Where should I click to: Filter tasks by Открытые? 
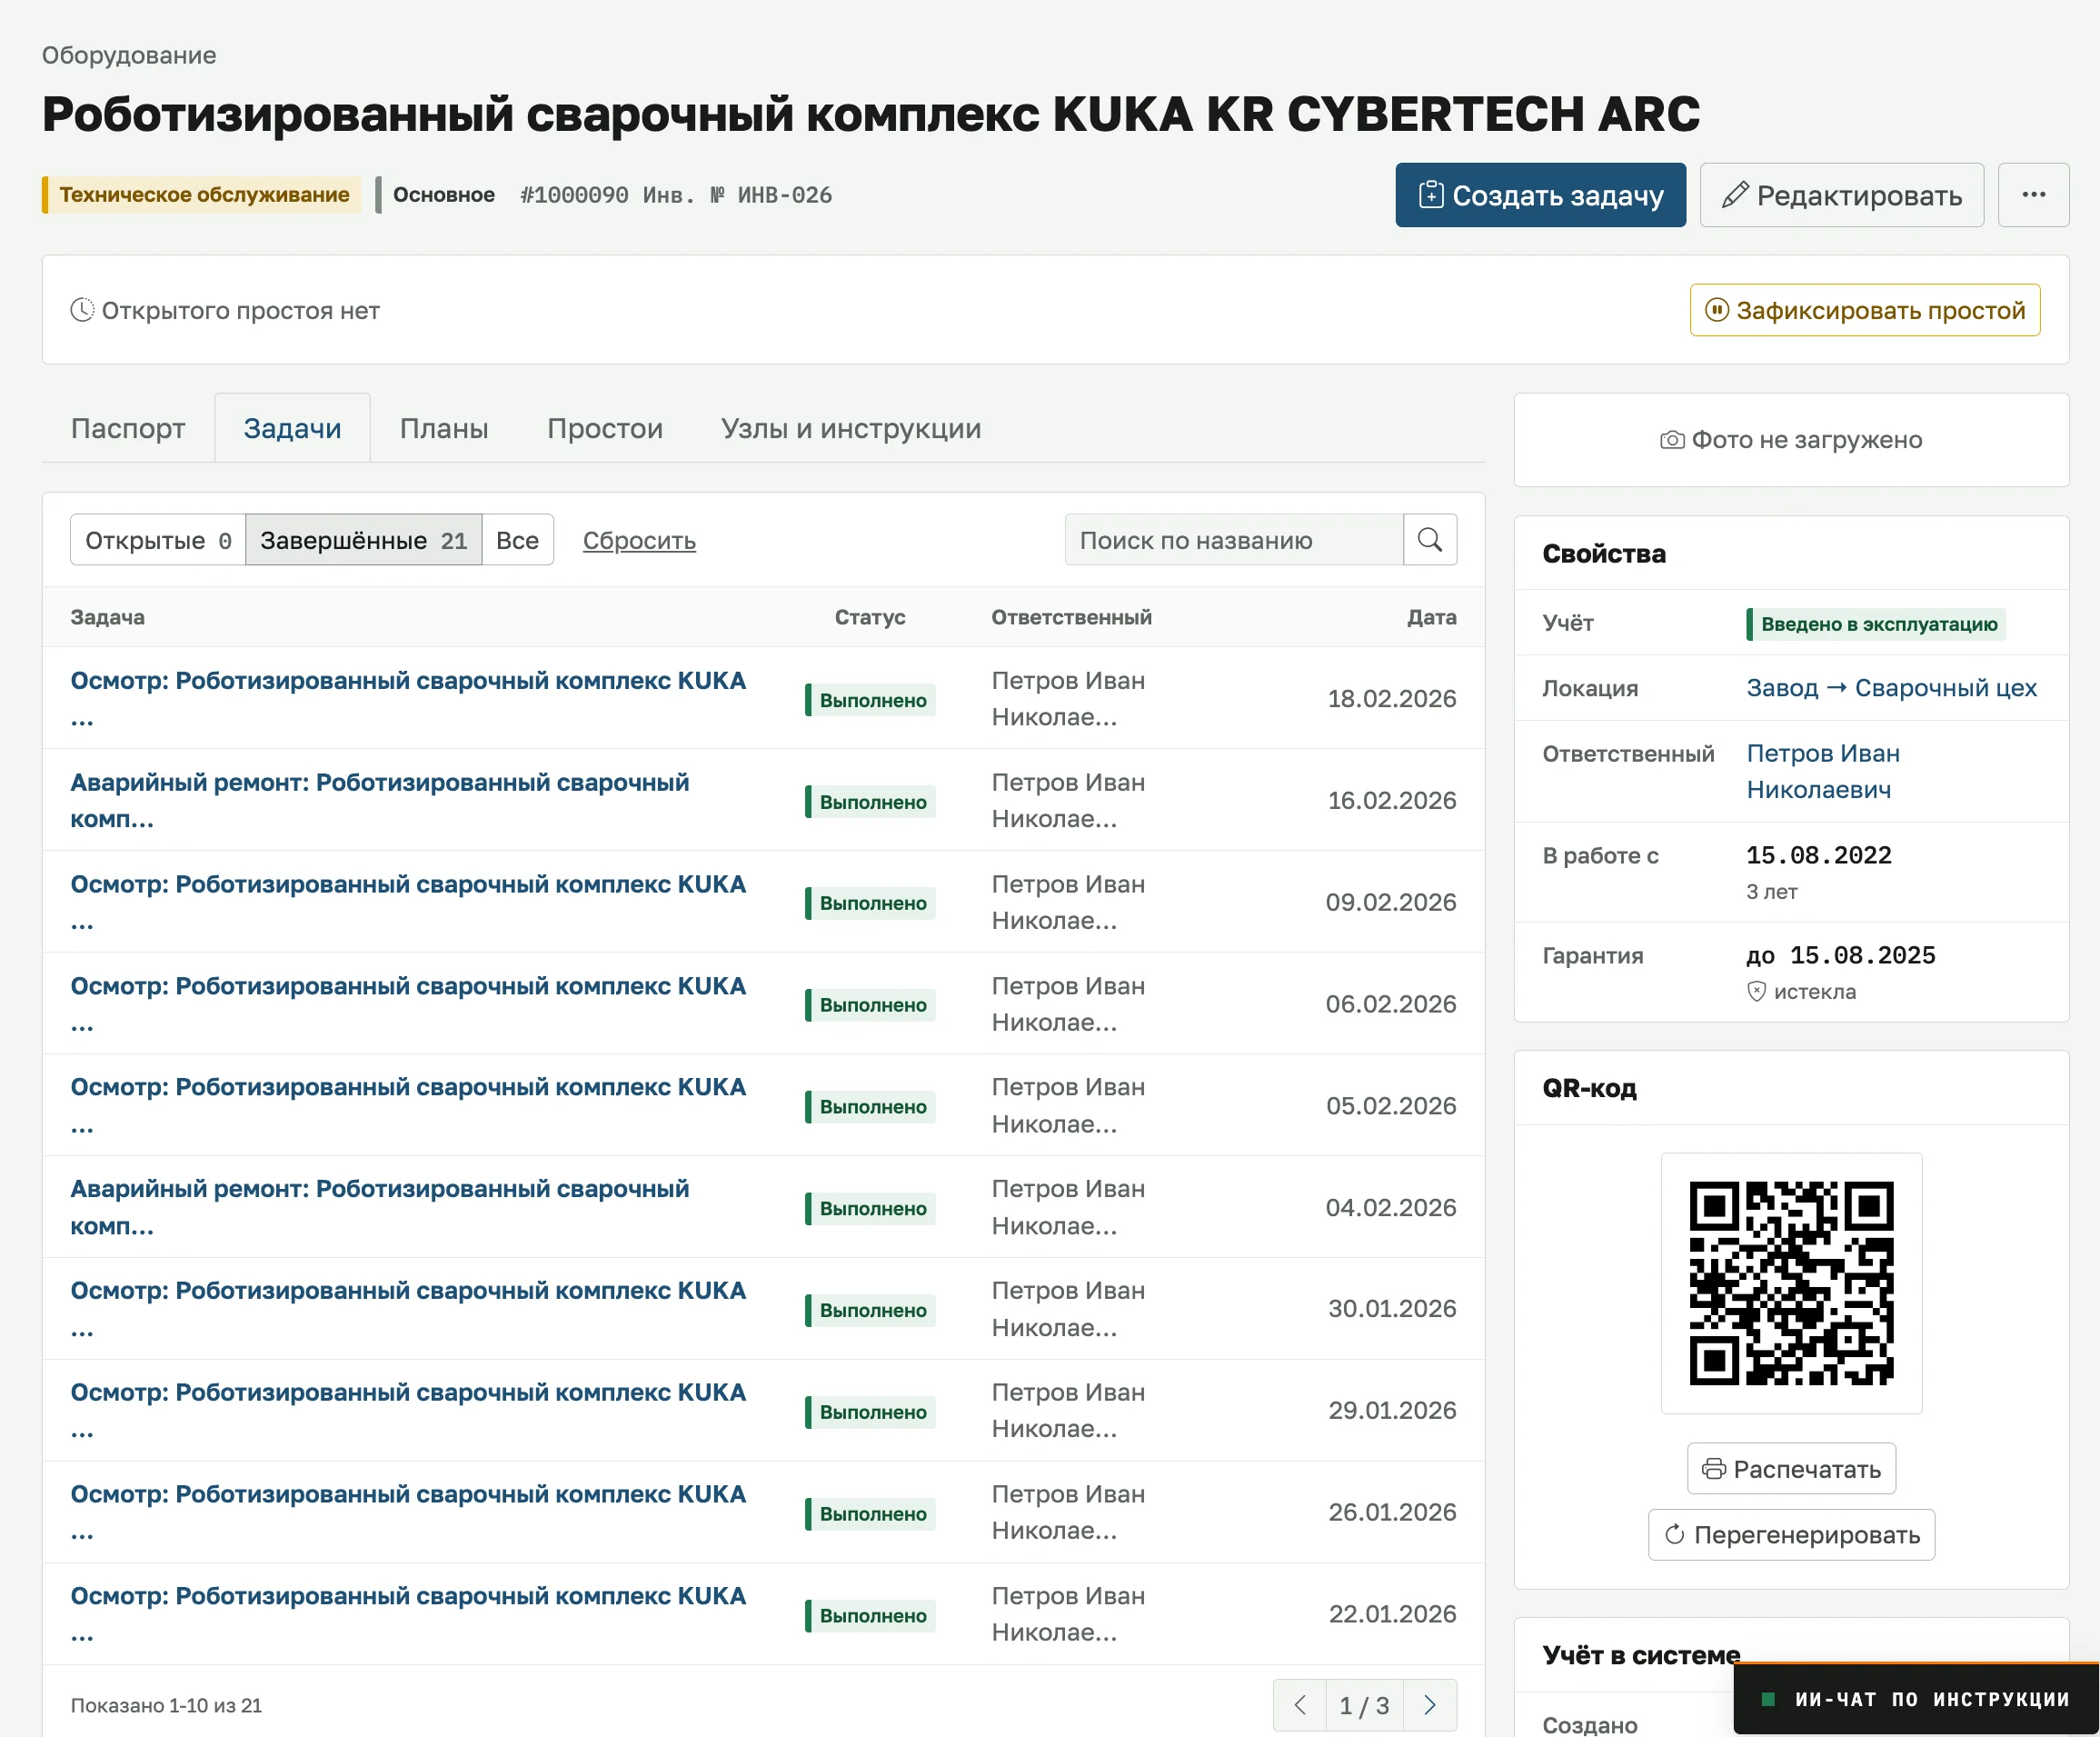click(158, 540)
